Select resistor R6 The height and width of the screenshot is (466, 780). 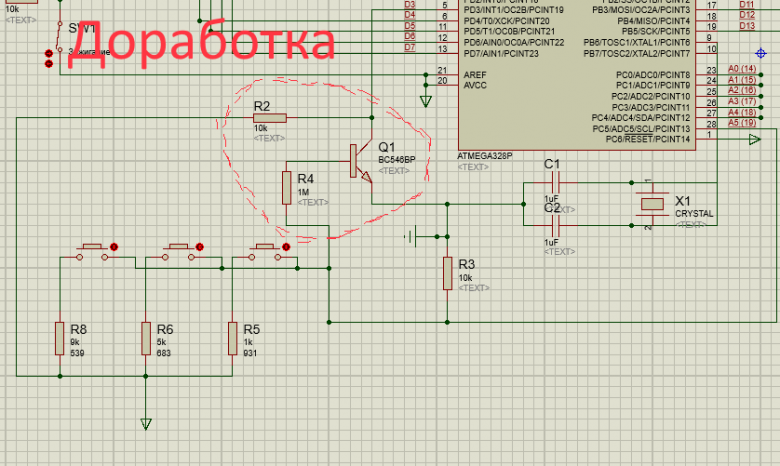(145, 339)
